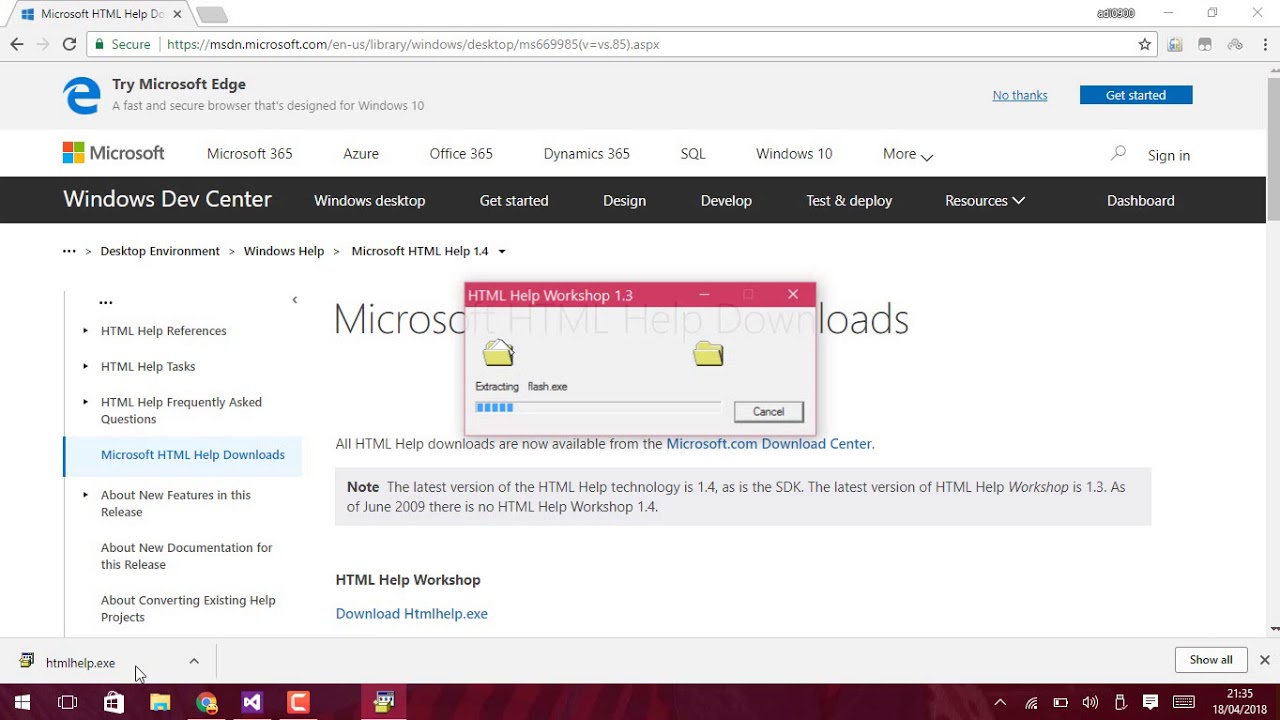Screen dimensions: 1280x720
Task: Dismiss Edge promo with No thanks
Action: click(x=1020, y=95)
